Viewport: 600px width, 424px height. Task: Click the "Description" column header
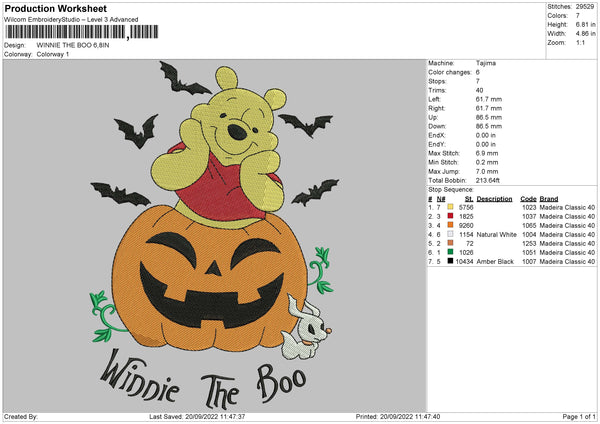click(x=494, y=199)
